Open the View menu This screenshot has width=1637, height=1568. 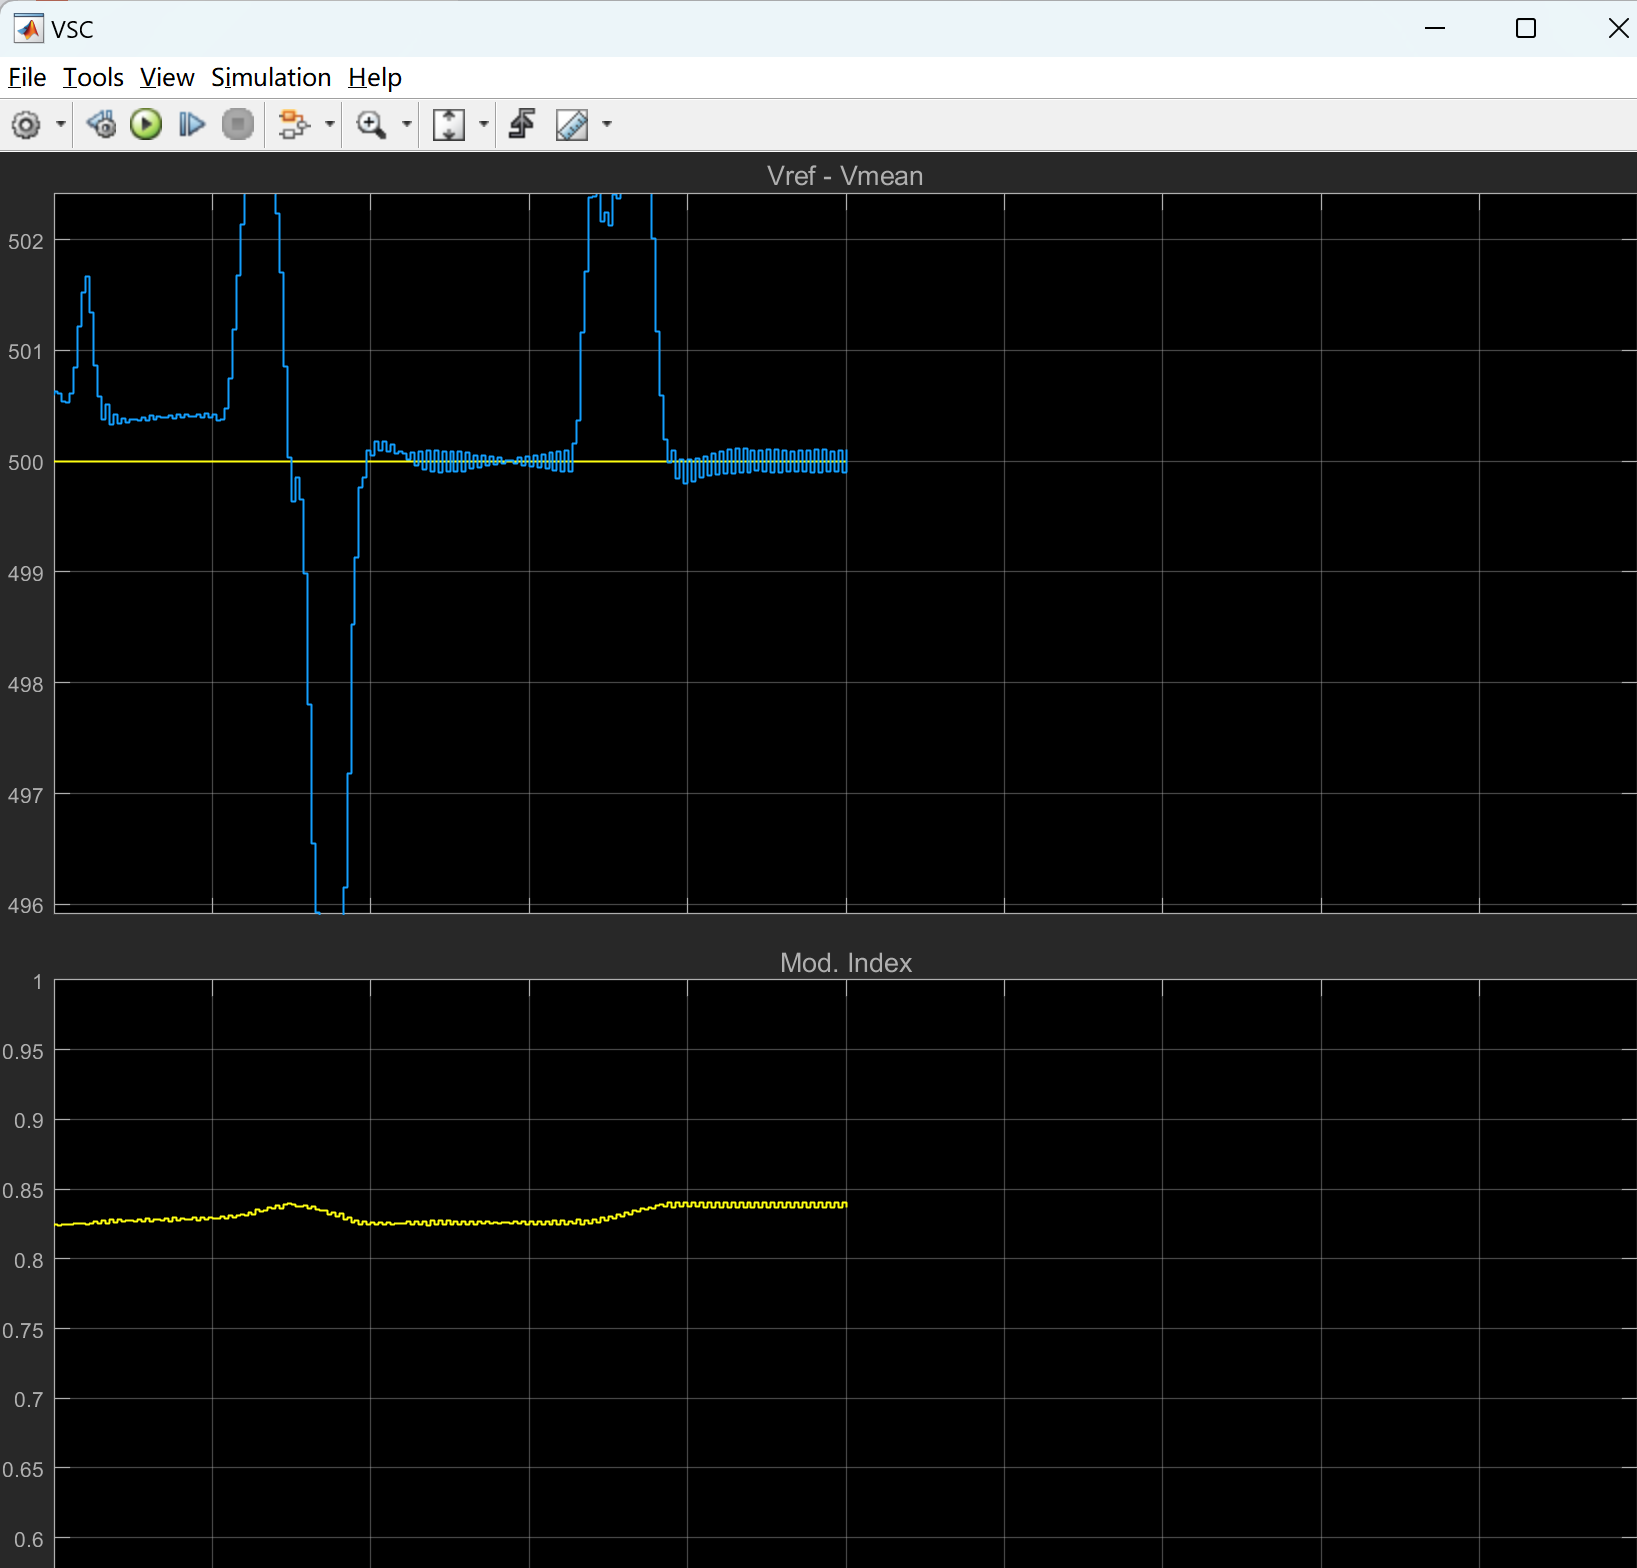point(167,78)
